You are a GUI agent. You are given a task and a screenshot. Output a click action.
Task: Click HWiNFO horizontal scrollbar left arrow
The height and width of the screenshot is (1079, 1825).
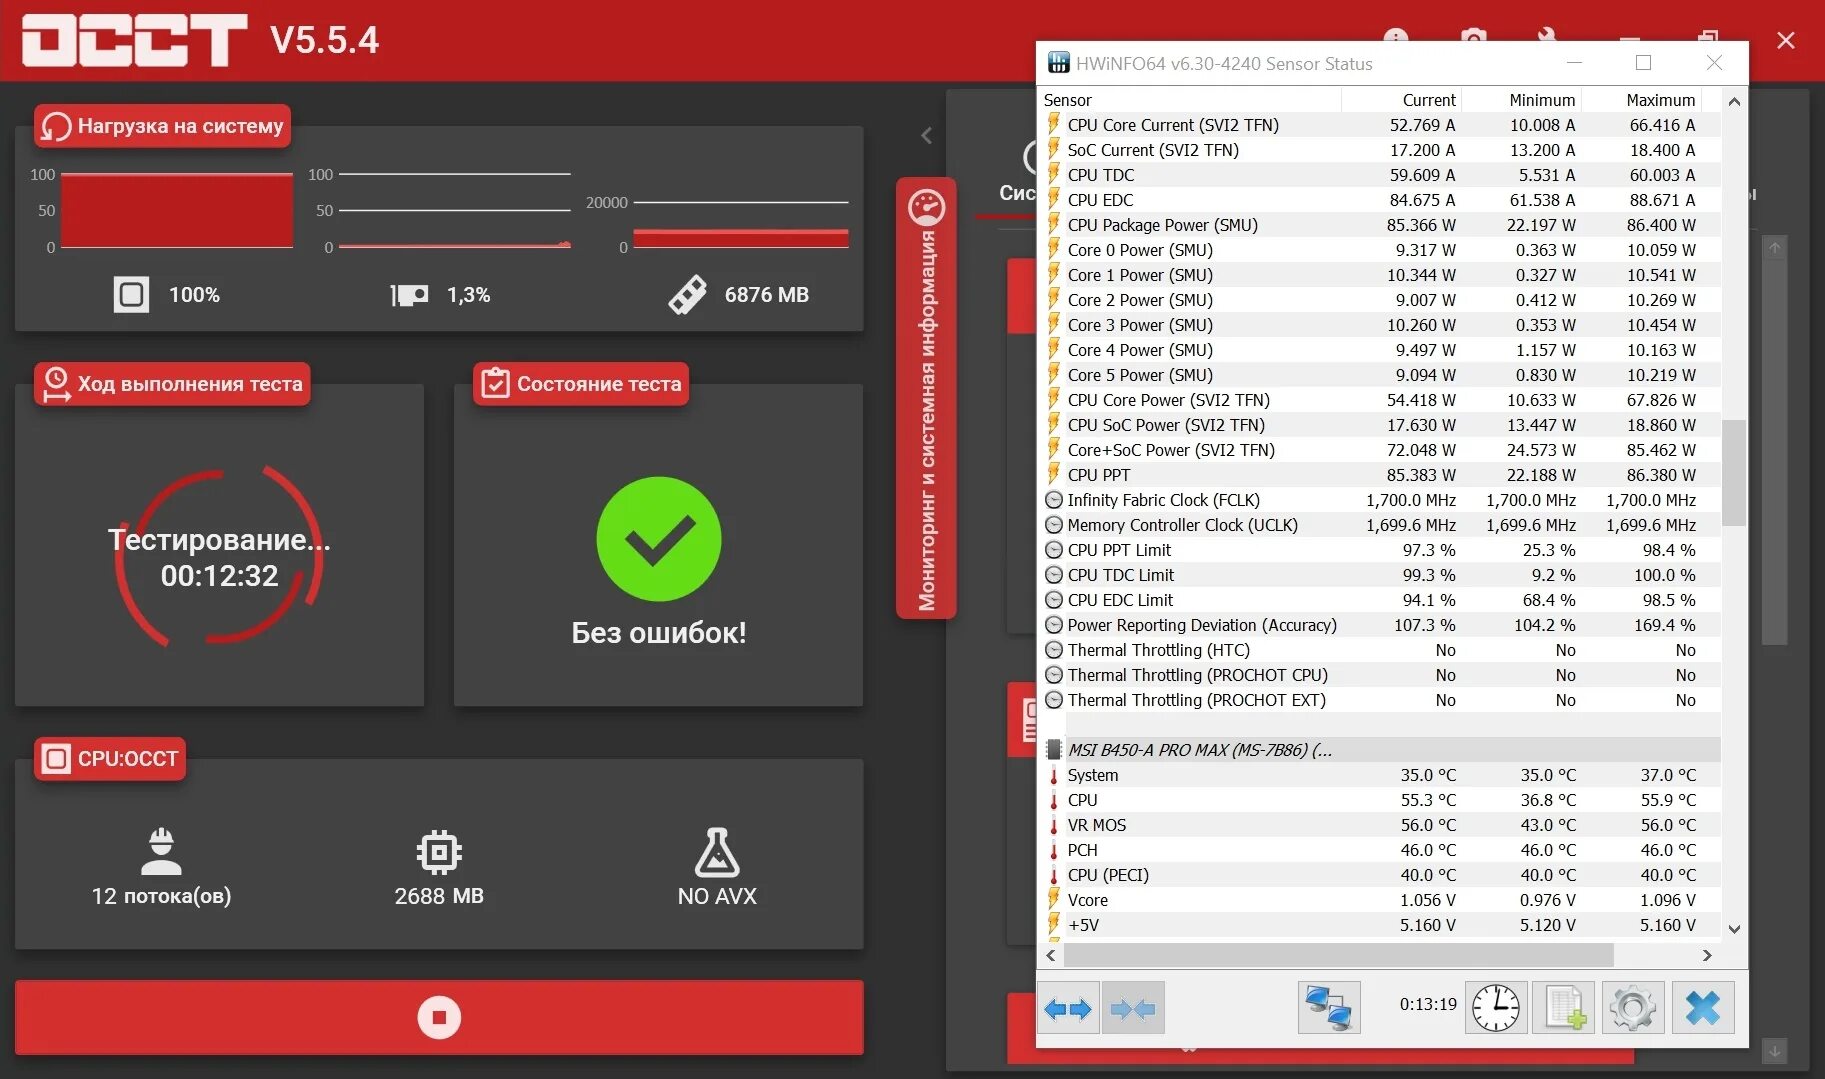click(x=1051, y=956)
